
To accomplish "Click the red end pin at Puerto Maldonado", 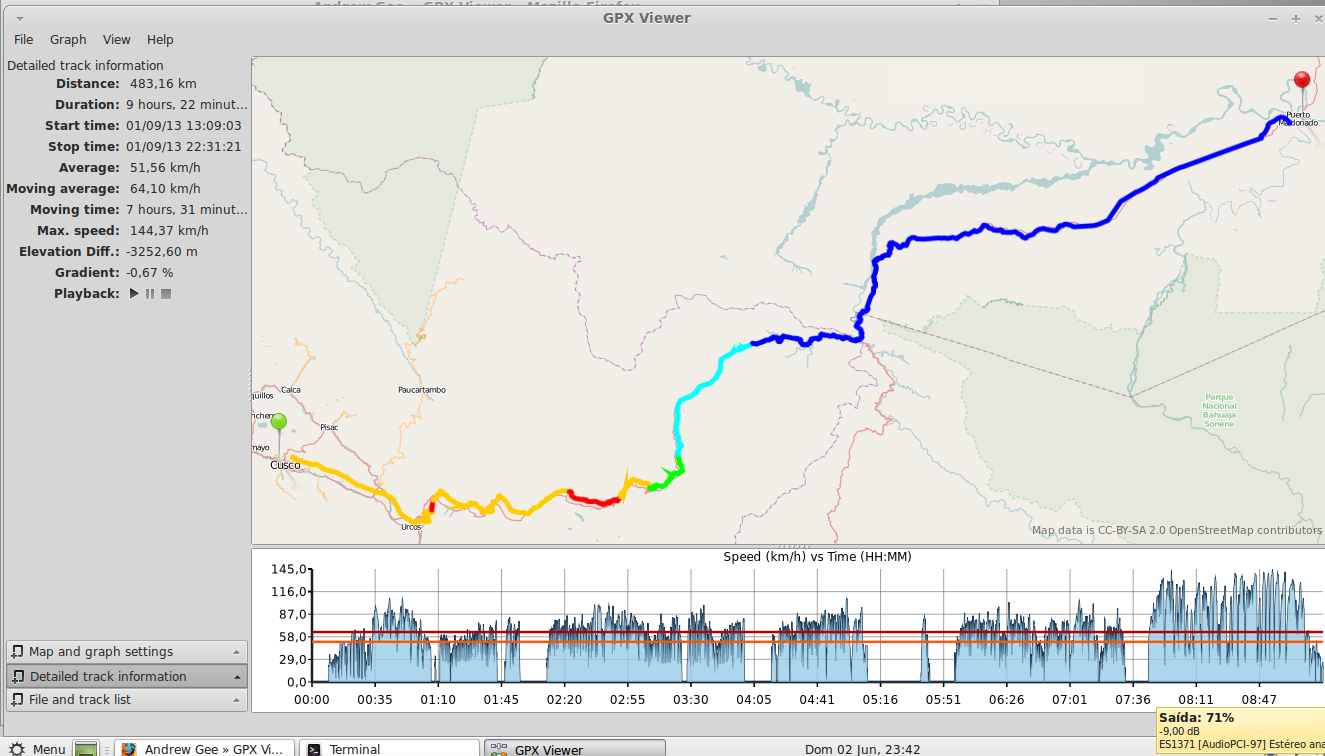I will tap(1301, 81).
